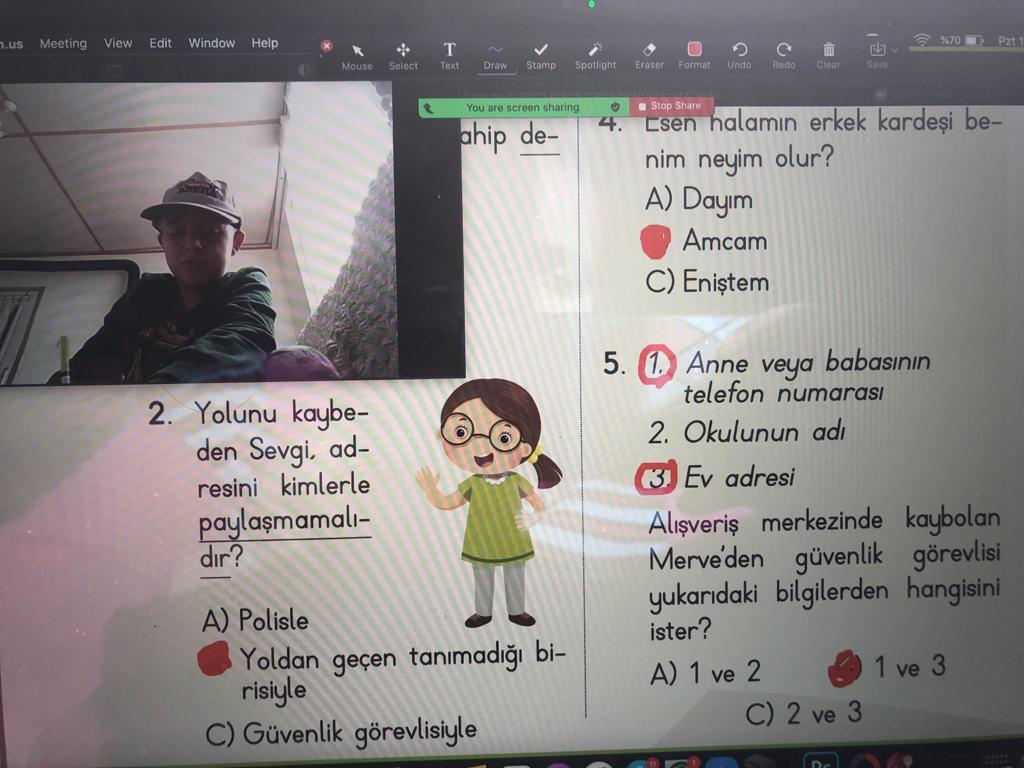
Task: Pick the Draw tool
Action: pyautogui.click(x=495, y=54)
